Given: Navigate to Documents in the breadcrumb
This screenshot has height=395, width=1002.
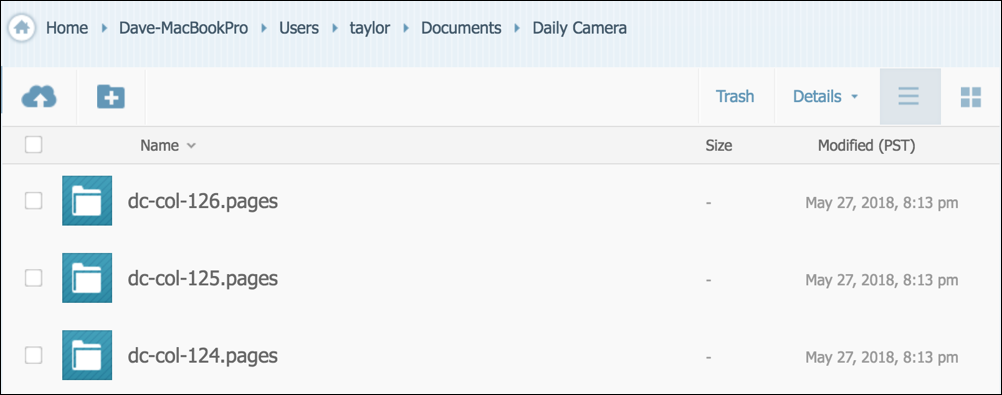Looking at the screenshot, I should [461, 28].
